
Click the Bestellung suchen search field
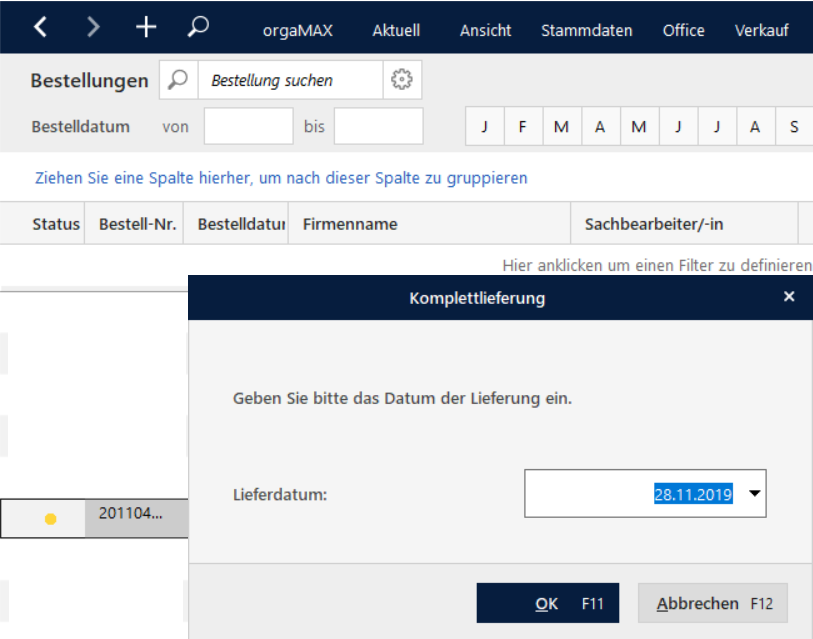coord(290,80)
